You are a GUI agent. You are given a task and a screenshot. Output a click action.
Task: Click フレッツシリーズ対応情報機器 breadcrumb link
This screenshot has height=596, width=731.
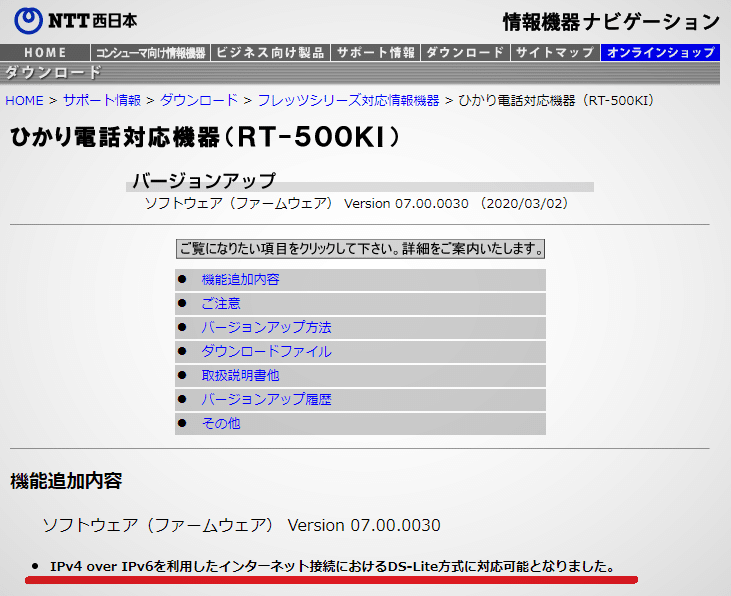point(348,100)
